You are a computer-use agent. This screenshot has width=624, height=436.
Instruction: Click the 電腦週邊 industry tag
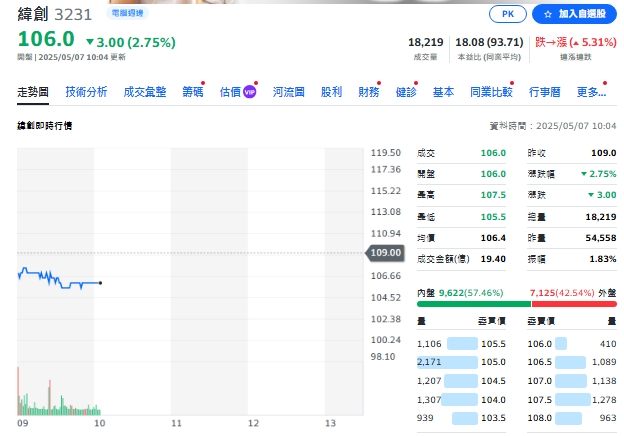point(127,13)
